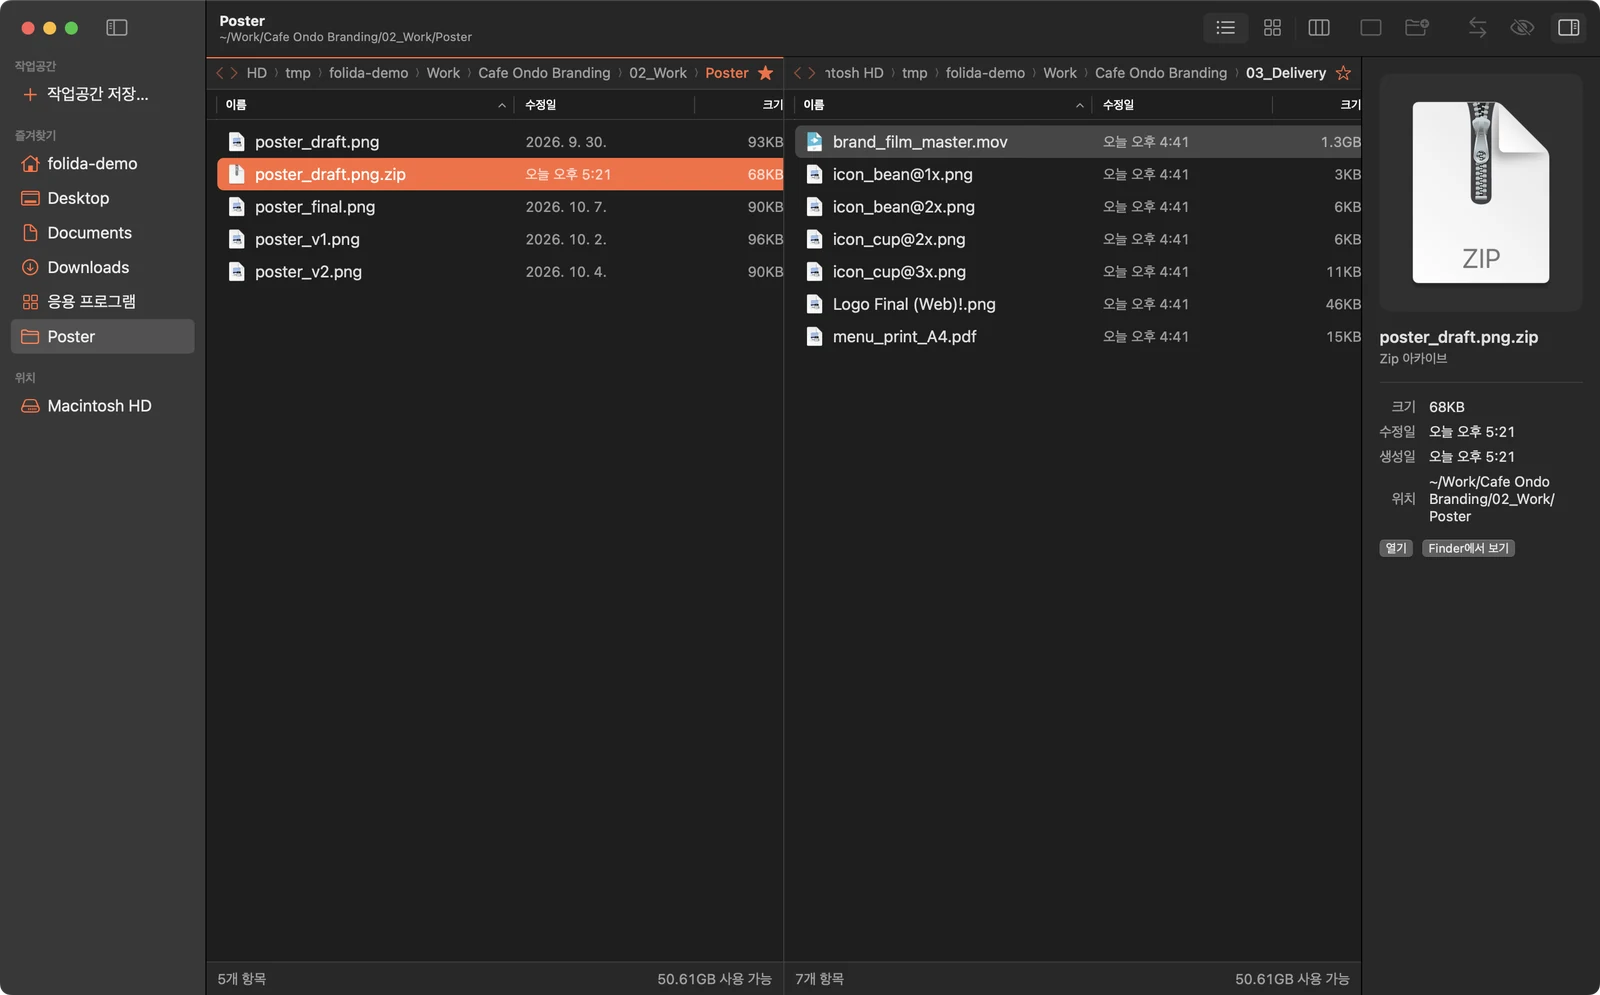Switch to grid icon view

click(x=1272, y=28)
